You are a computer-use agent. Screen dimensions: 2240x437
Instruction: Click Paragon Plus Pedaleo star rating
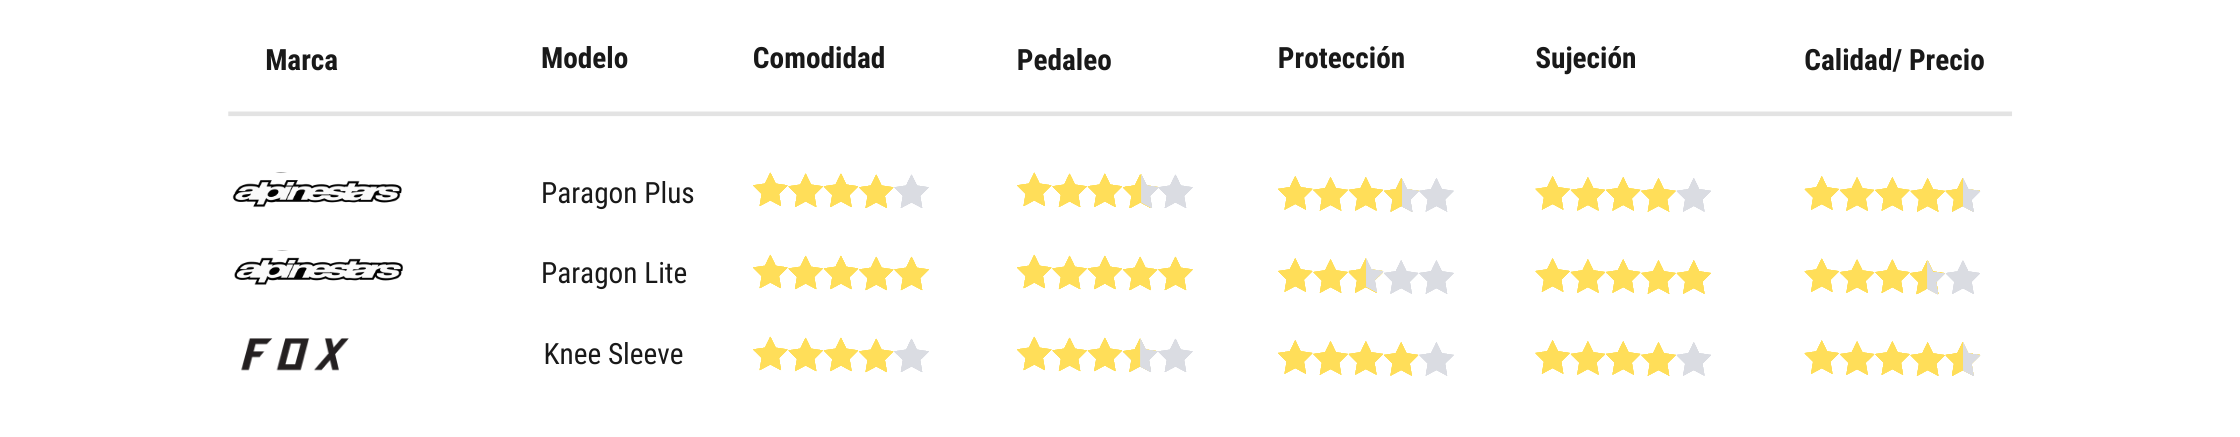[1104, 191]
